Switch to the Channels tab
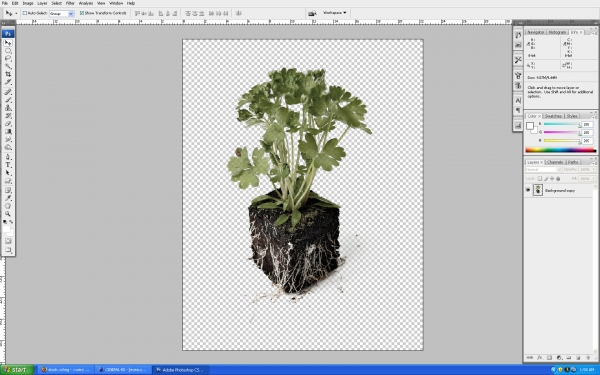 [x=555, y=162]
